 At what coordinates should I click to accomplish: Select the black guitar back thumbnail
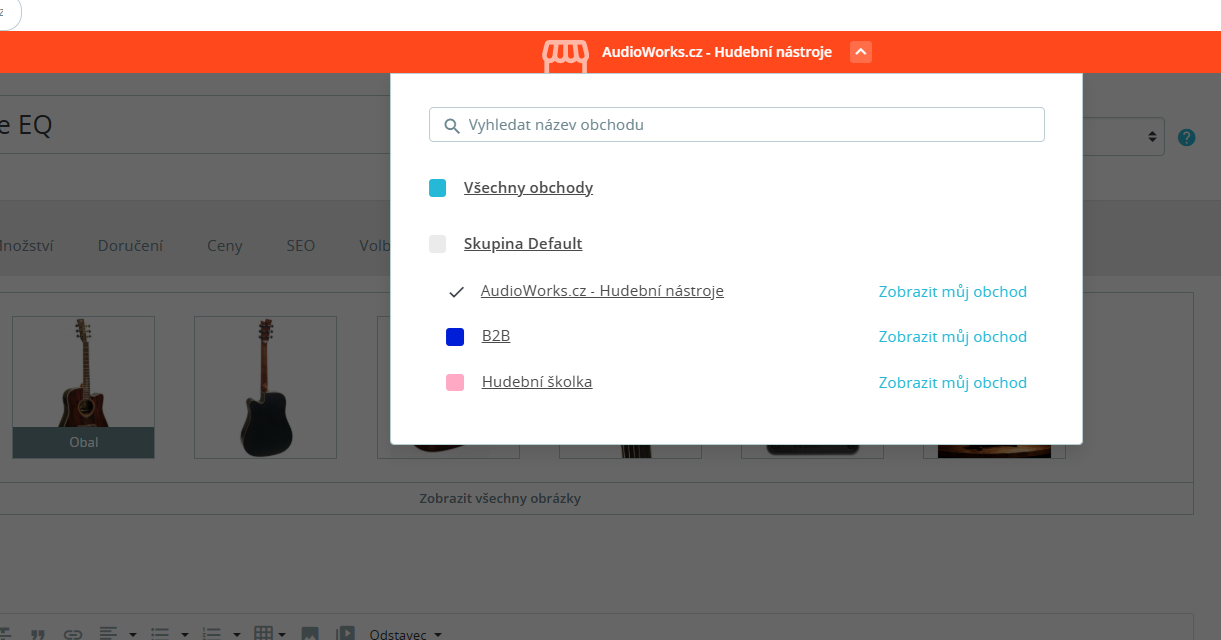[265, 388]
